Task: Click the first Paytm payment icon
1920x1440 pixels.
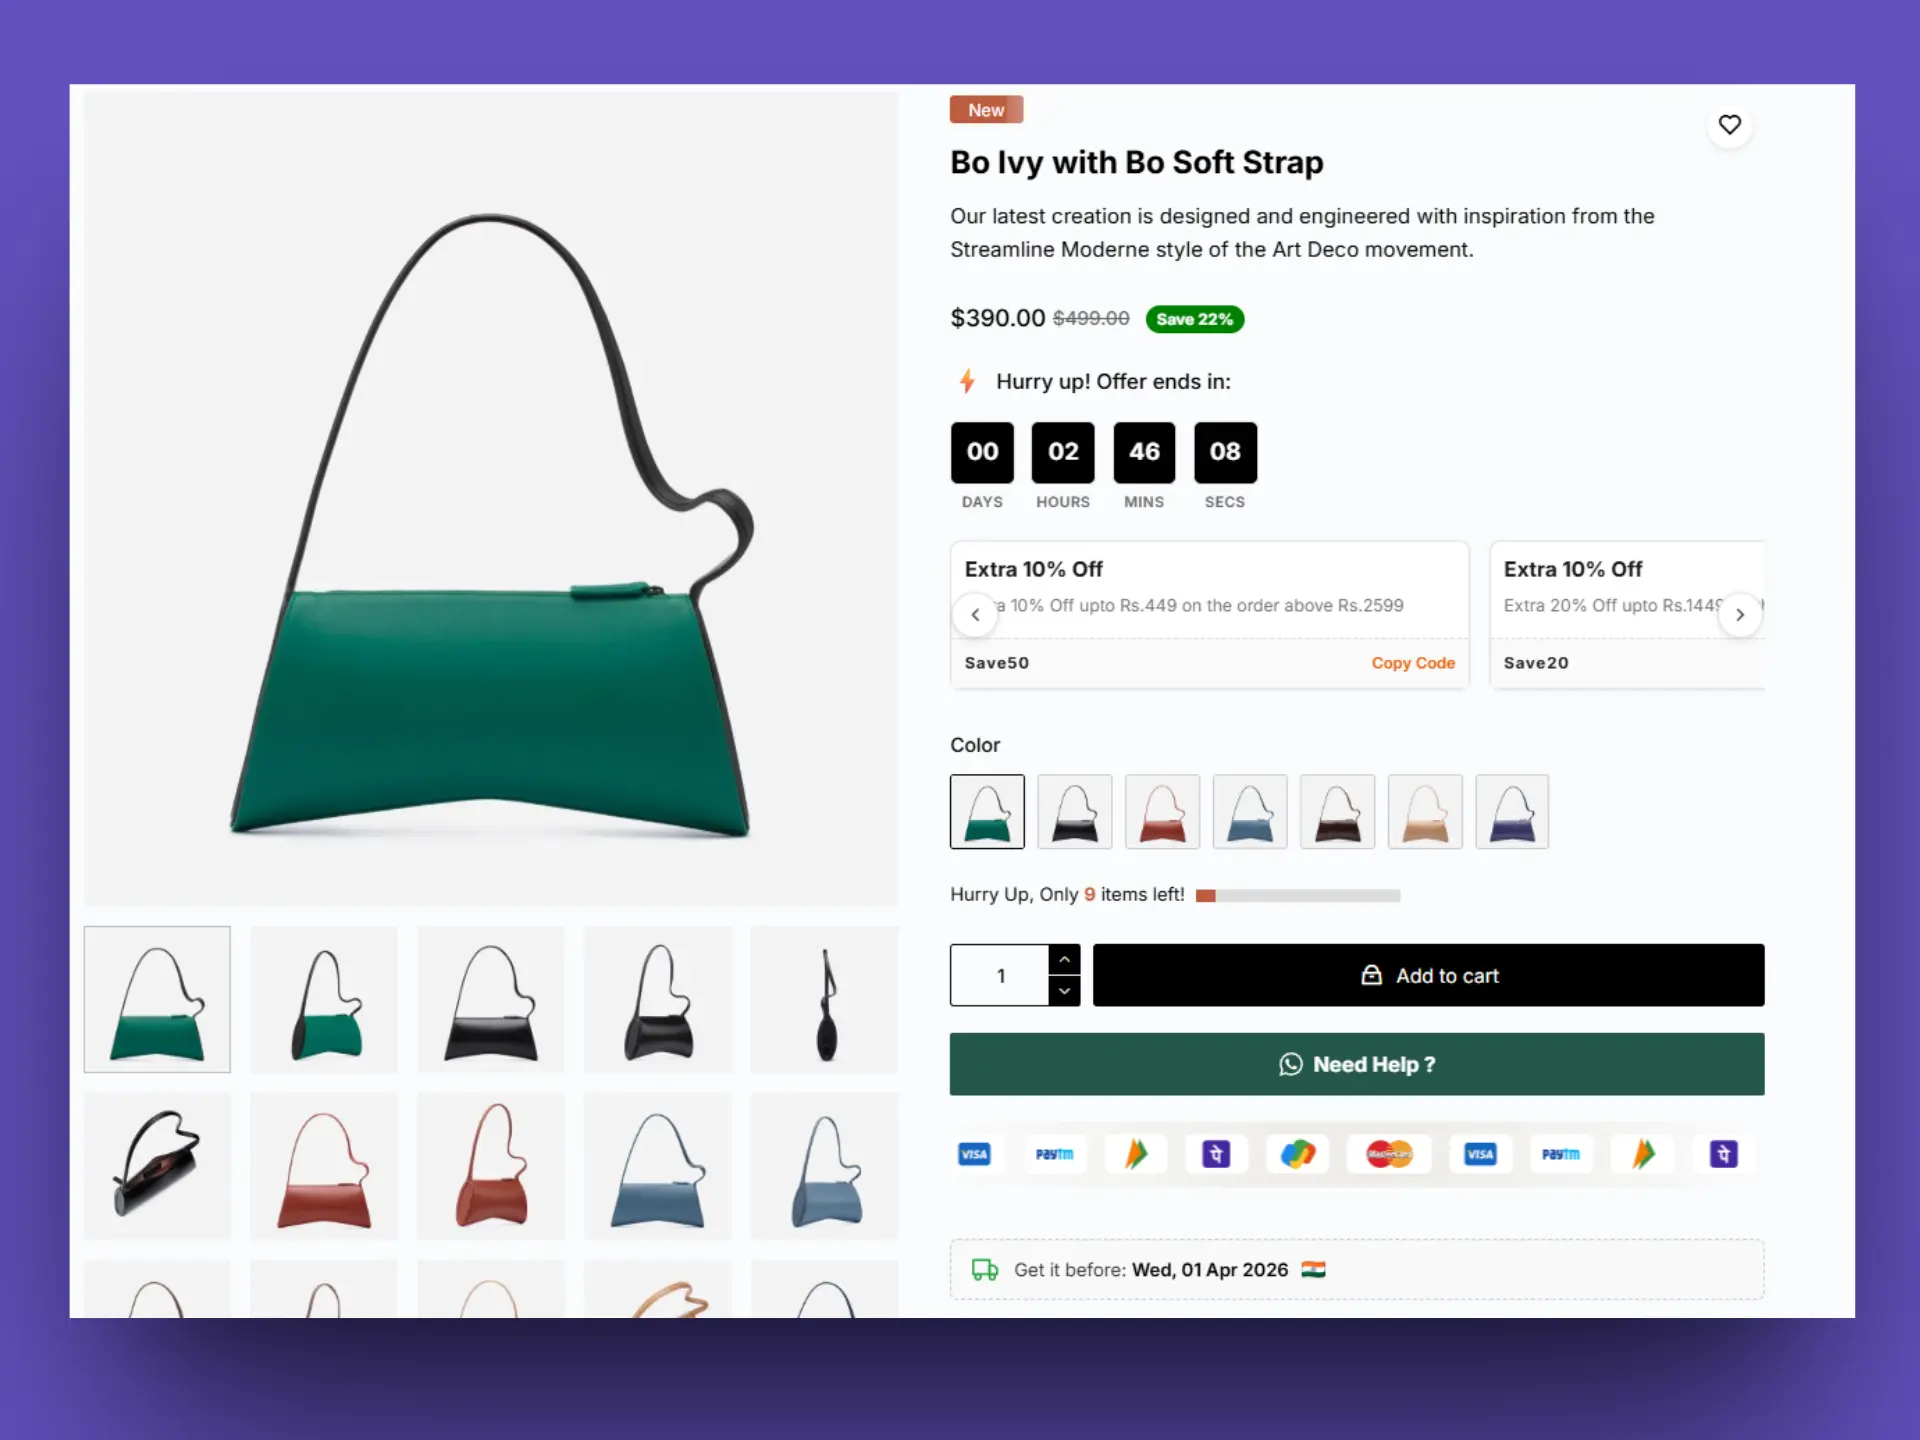Action: pyautogui.click(x=1054, y=1154)
